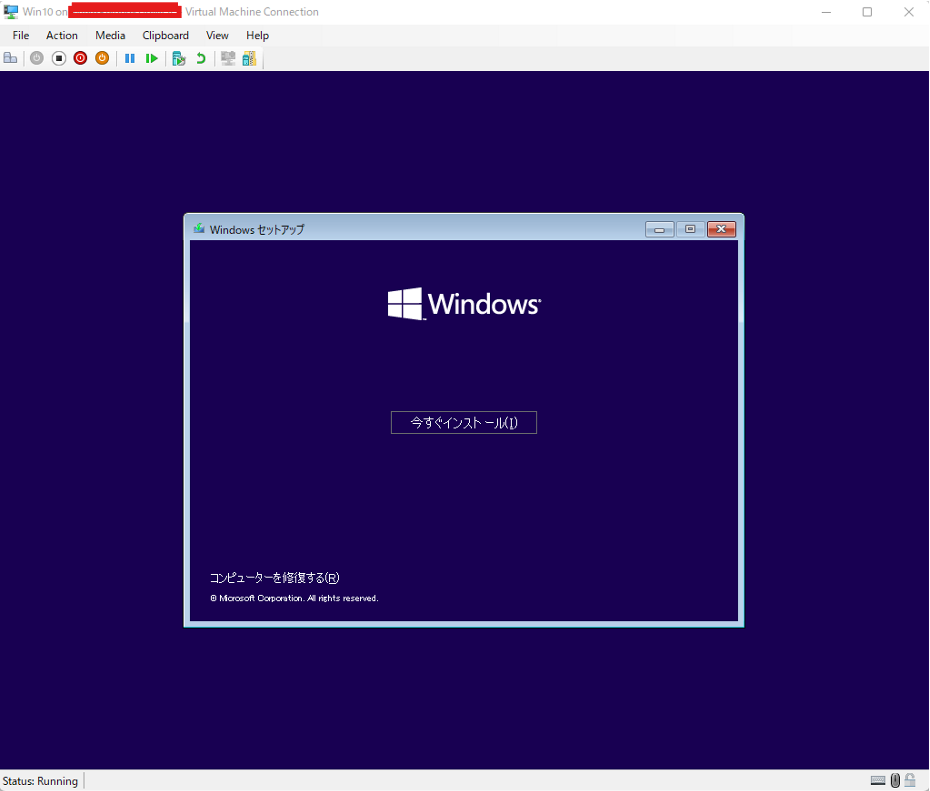Click the Share/Resources toolbar icon
This screenshot has height=791, width=930.
[x=250, y=58]
